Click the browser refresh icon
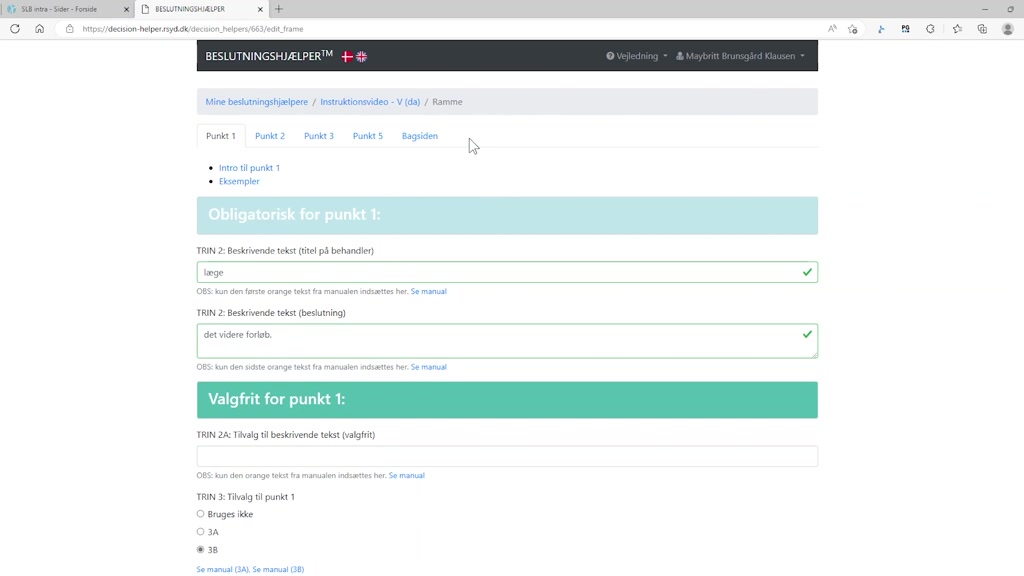The width and height of the screenshot is (1024, 576). click(x=15, y=29)
